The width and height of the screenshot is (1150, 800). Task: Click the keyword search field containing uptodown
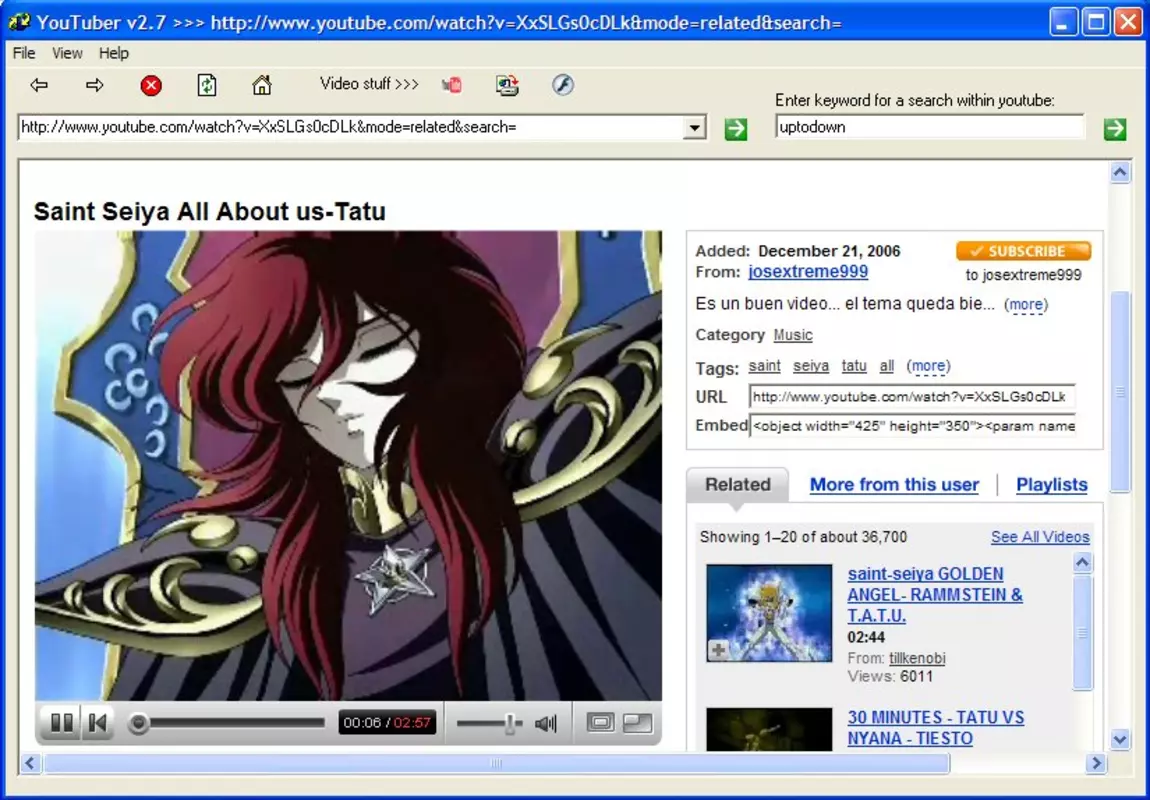pyautogui.click(x=929, y=128)
